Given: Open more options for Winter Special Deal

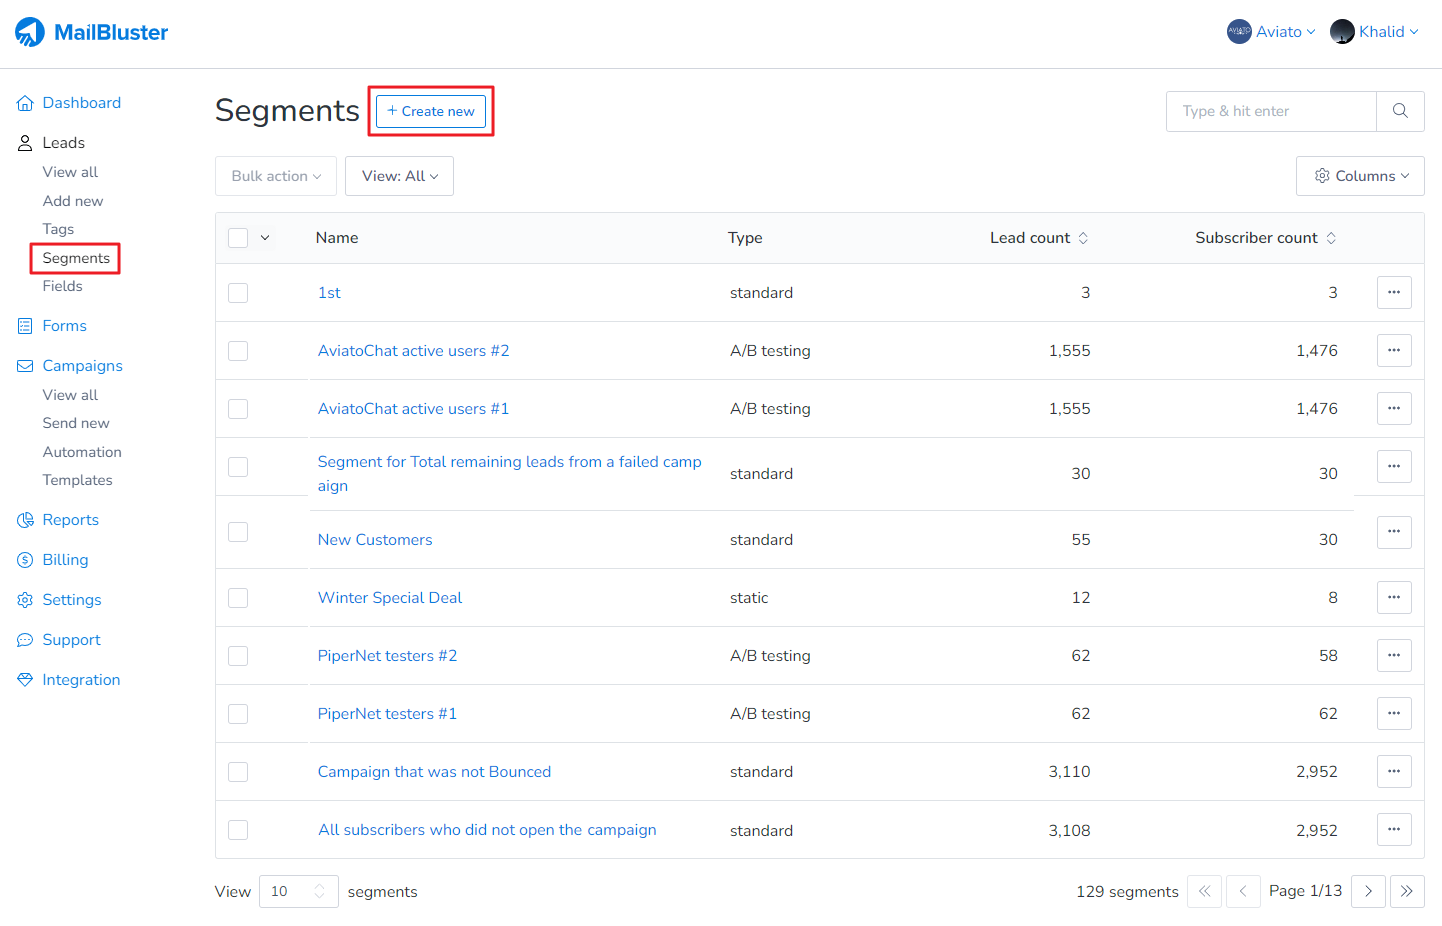Looking at the screenshot, I should tap(1393, 597).
